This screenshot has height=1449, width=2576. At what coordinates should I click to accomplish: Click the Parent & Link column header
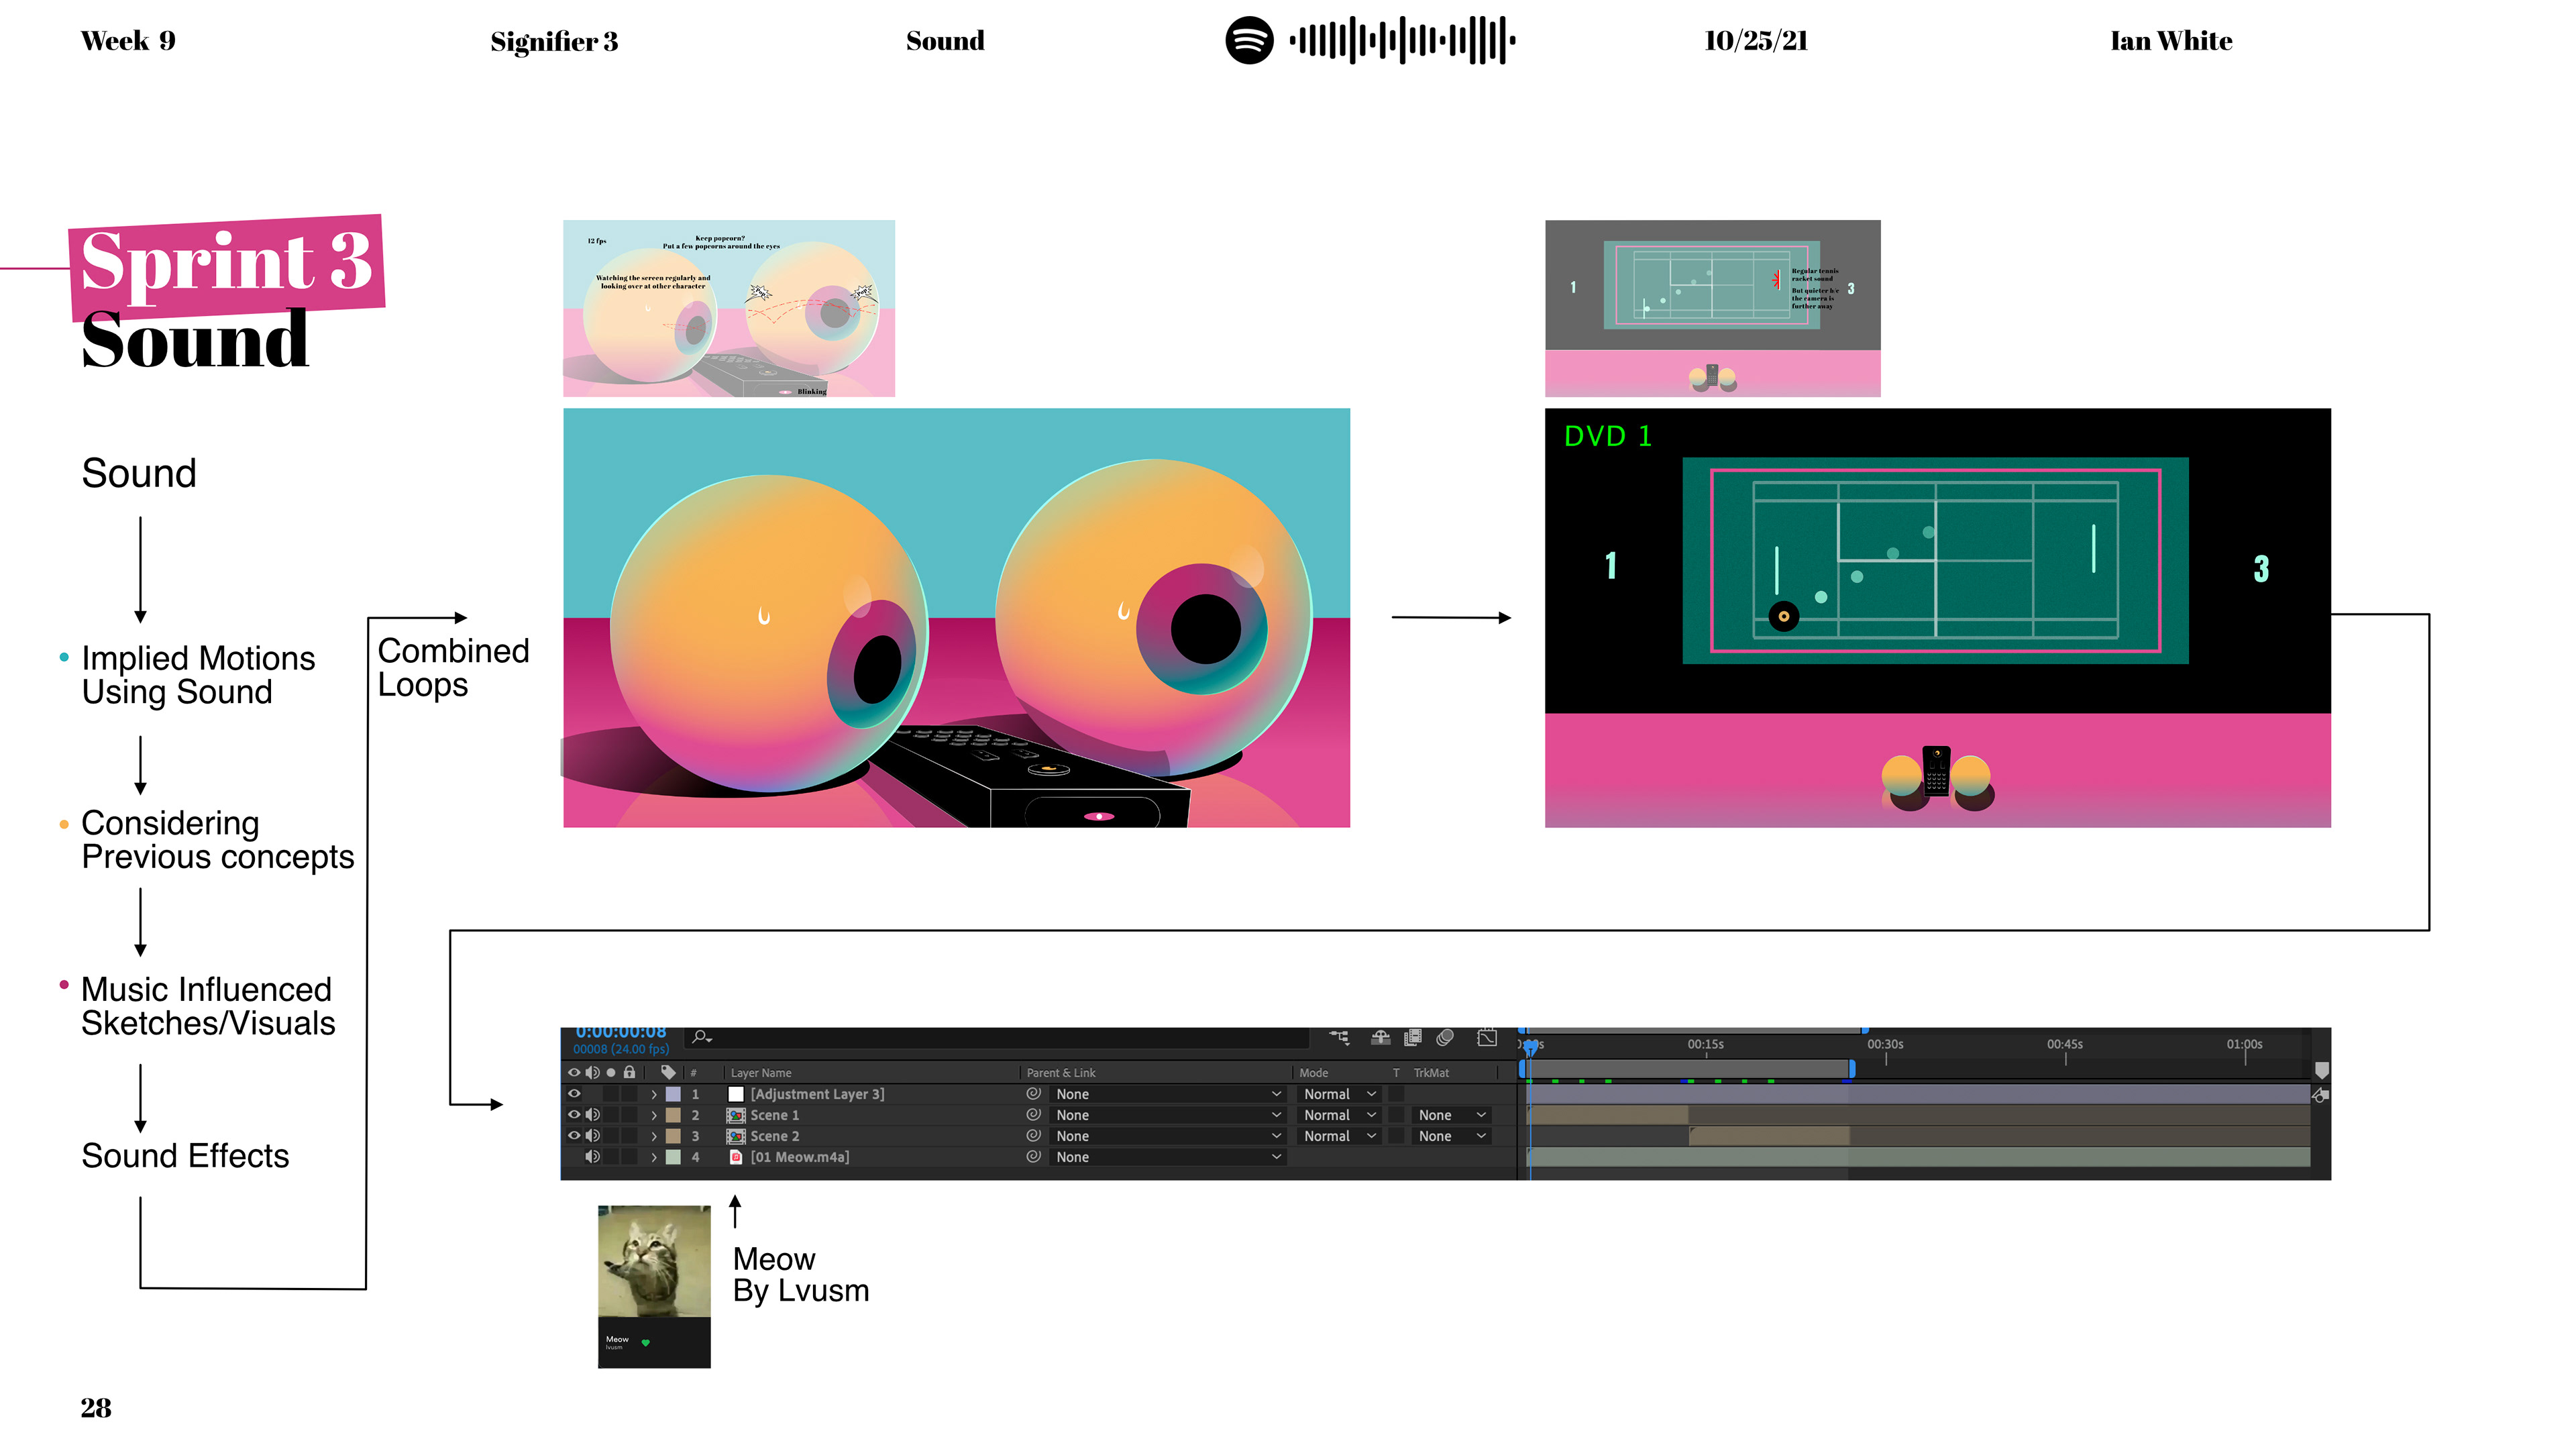[x=1061, y=1073]
